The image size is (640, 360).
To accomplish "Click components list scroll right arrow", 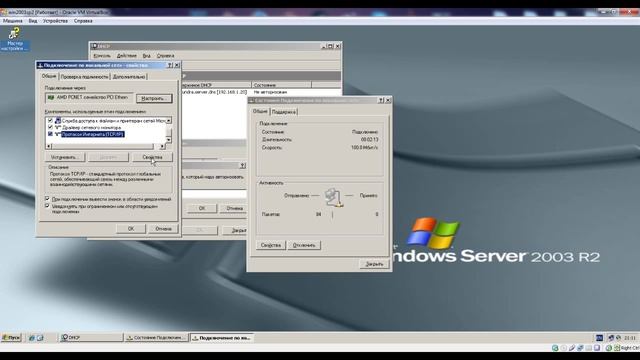I will tap(162, 146).
